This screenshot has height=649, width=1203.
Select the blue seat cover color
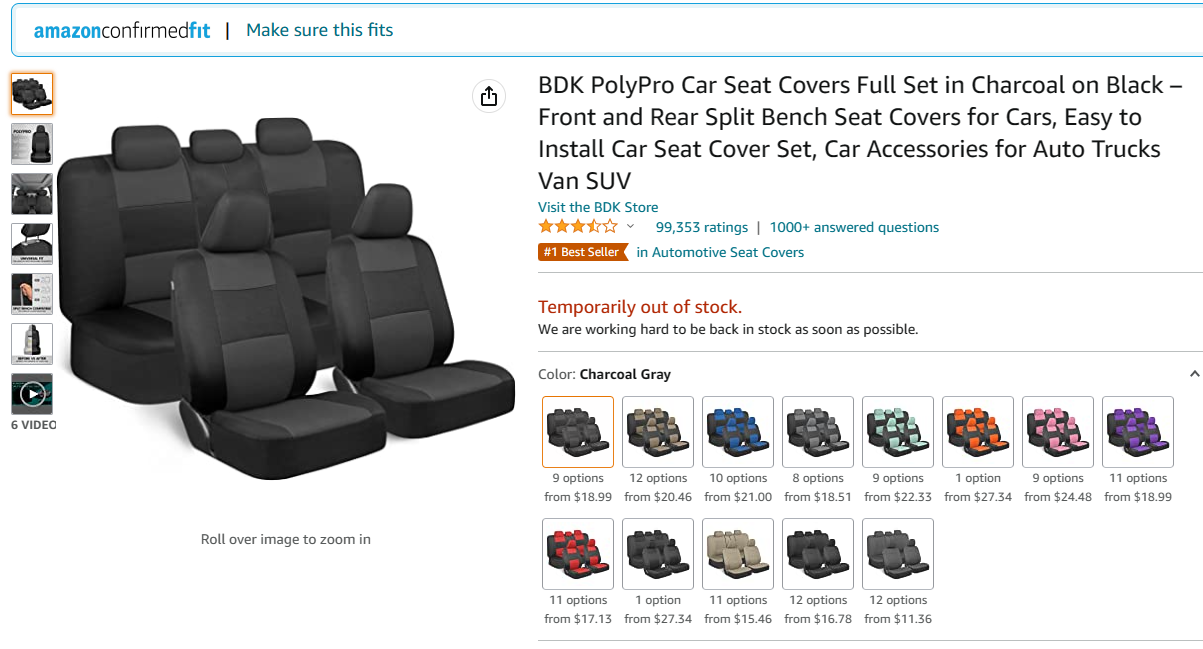738,432
